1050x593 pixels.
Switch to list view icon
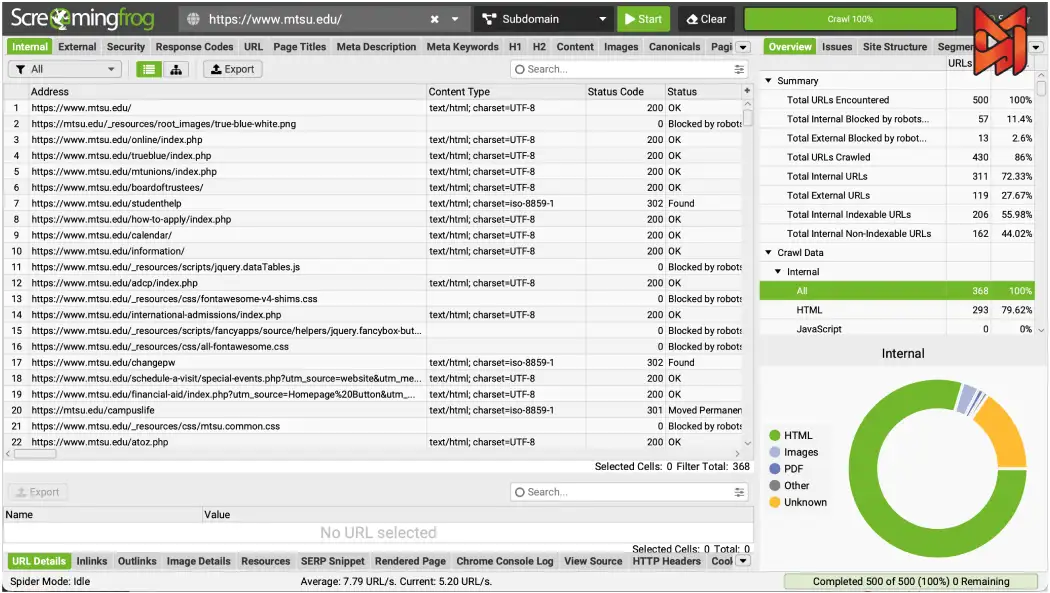149,69
